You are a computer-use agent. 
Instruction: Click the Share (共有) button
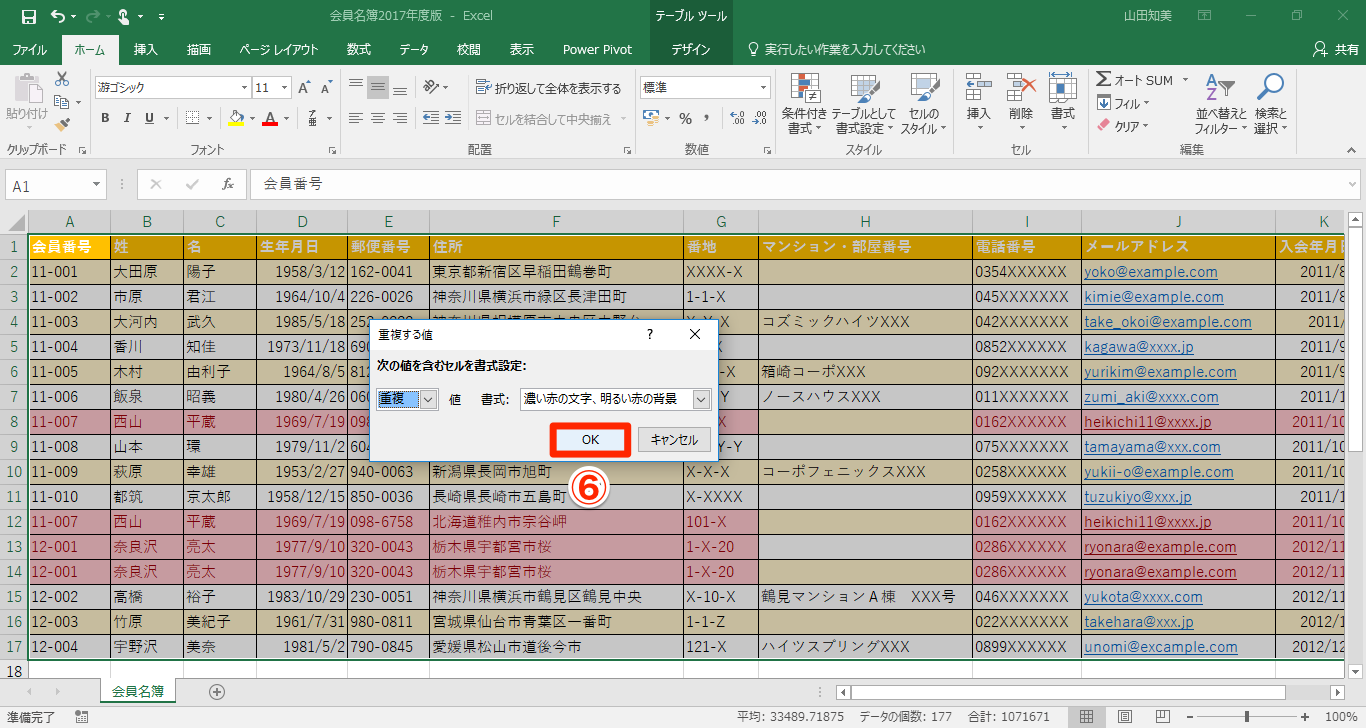coord(1335,50)
